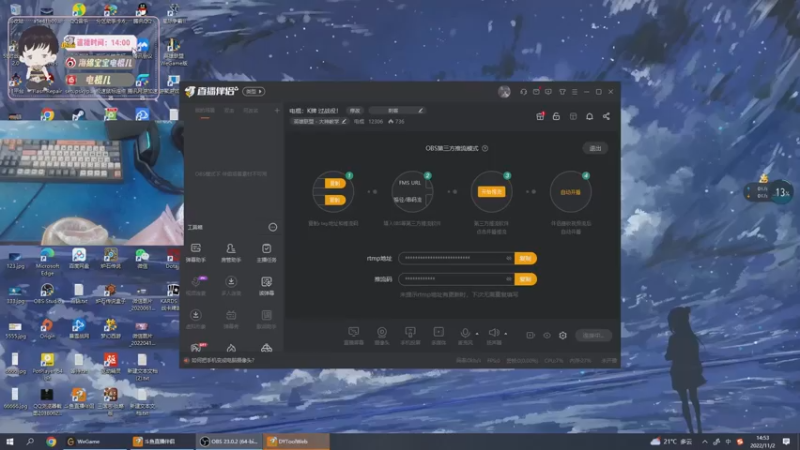Click lower copy button in step 1 circle
The width and height of the screenshot is (800, 450).
(335, 200)
